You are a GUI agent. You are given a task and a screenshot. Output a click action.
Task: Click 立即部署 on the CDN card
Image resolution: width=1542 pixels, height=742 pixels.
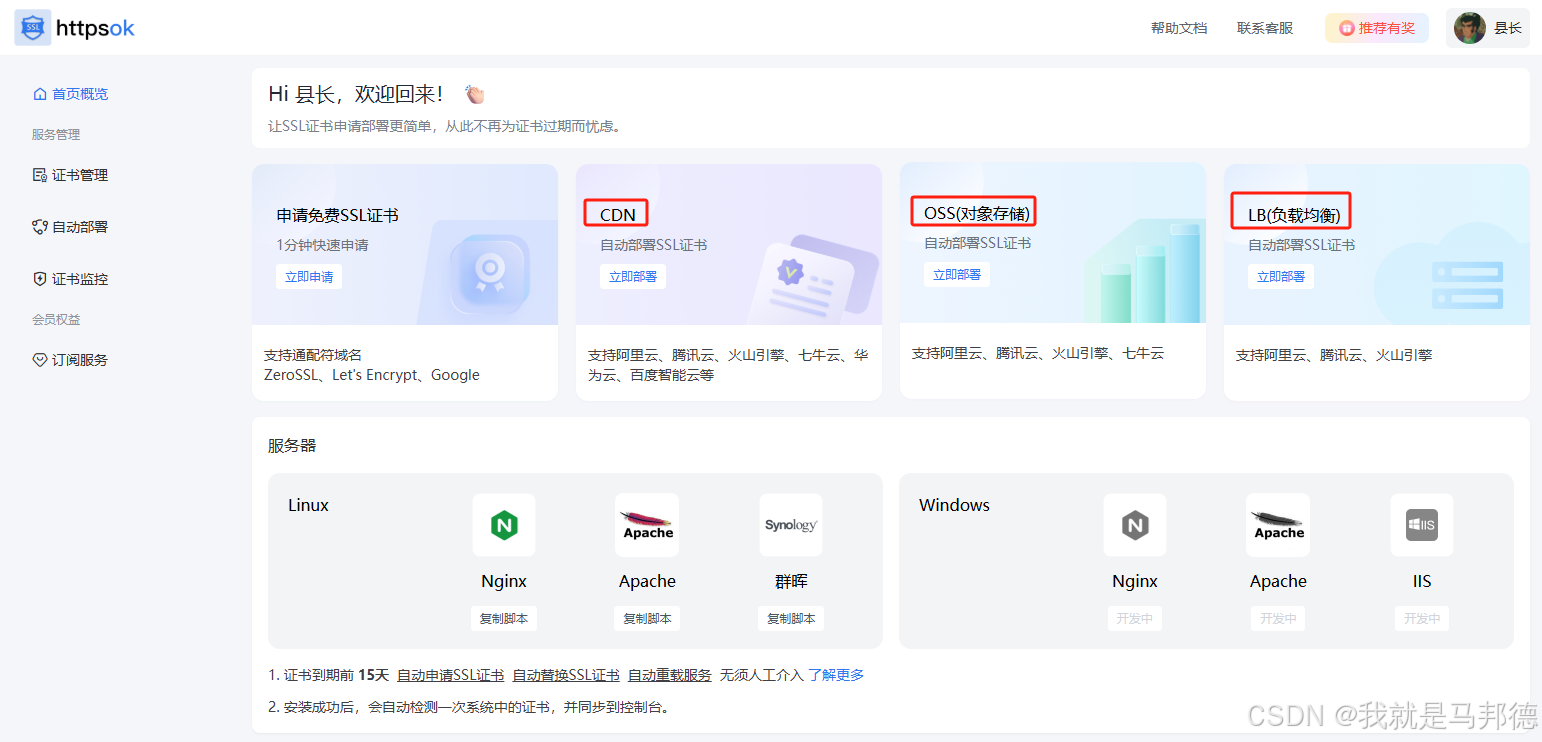632,276
